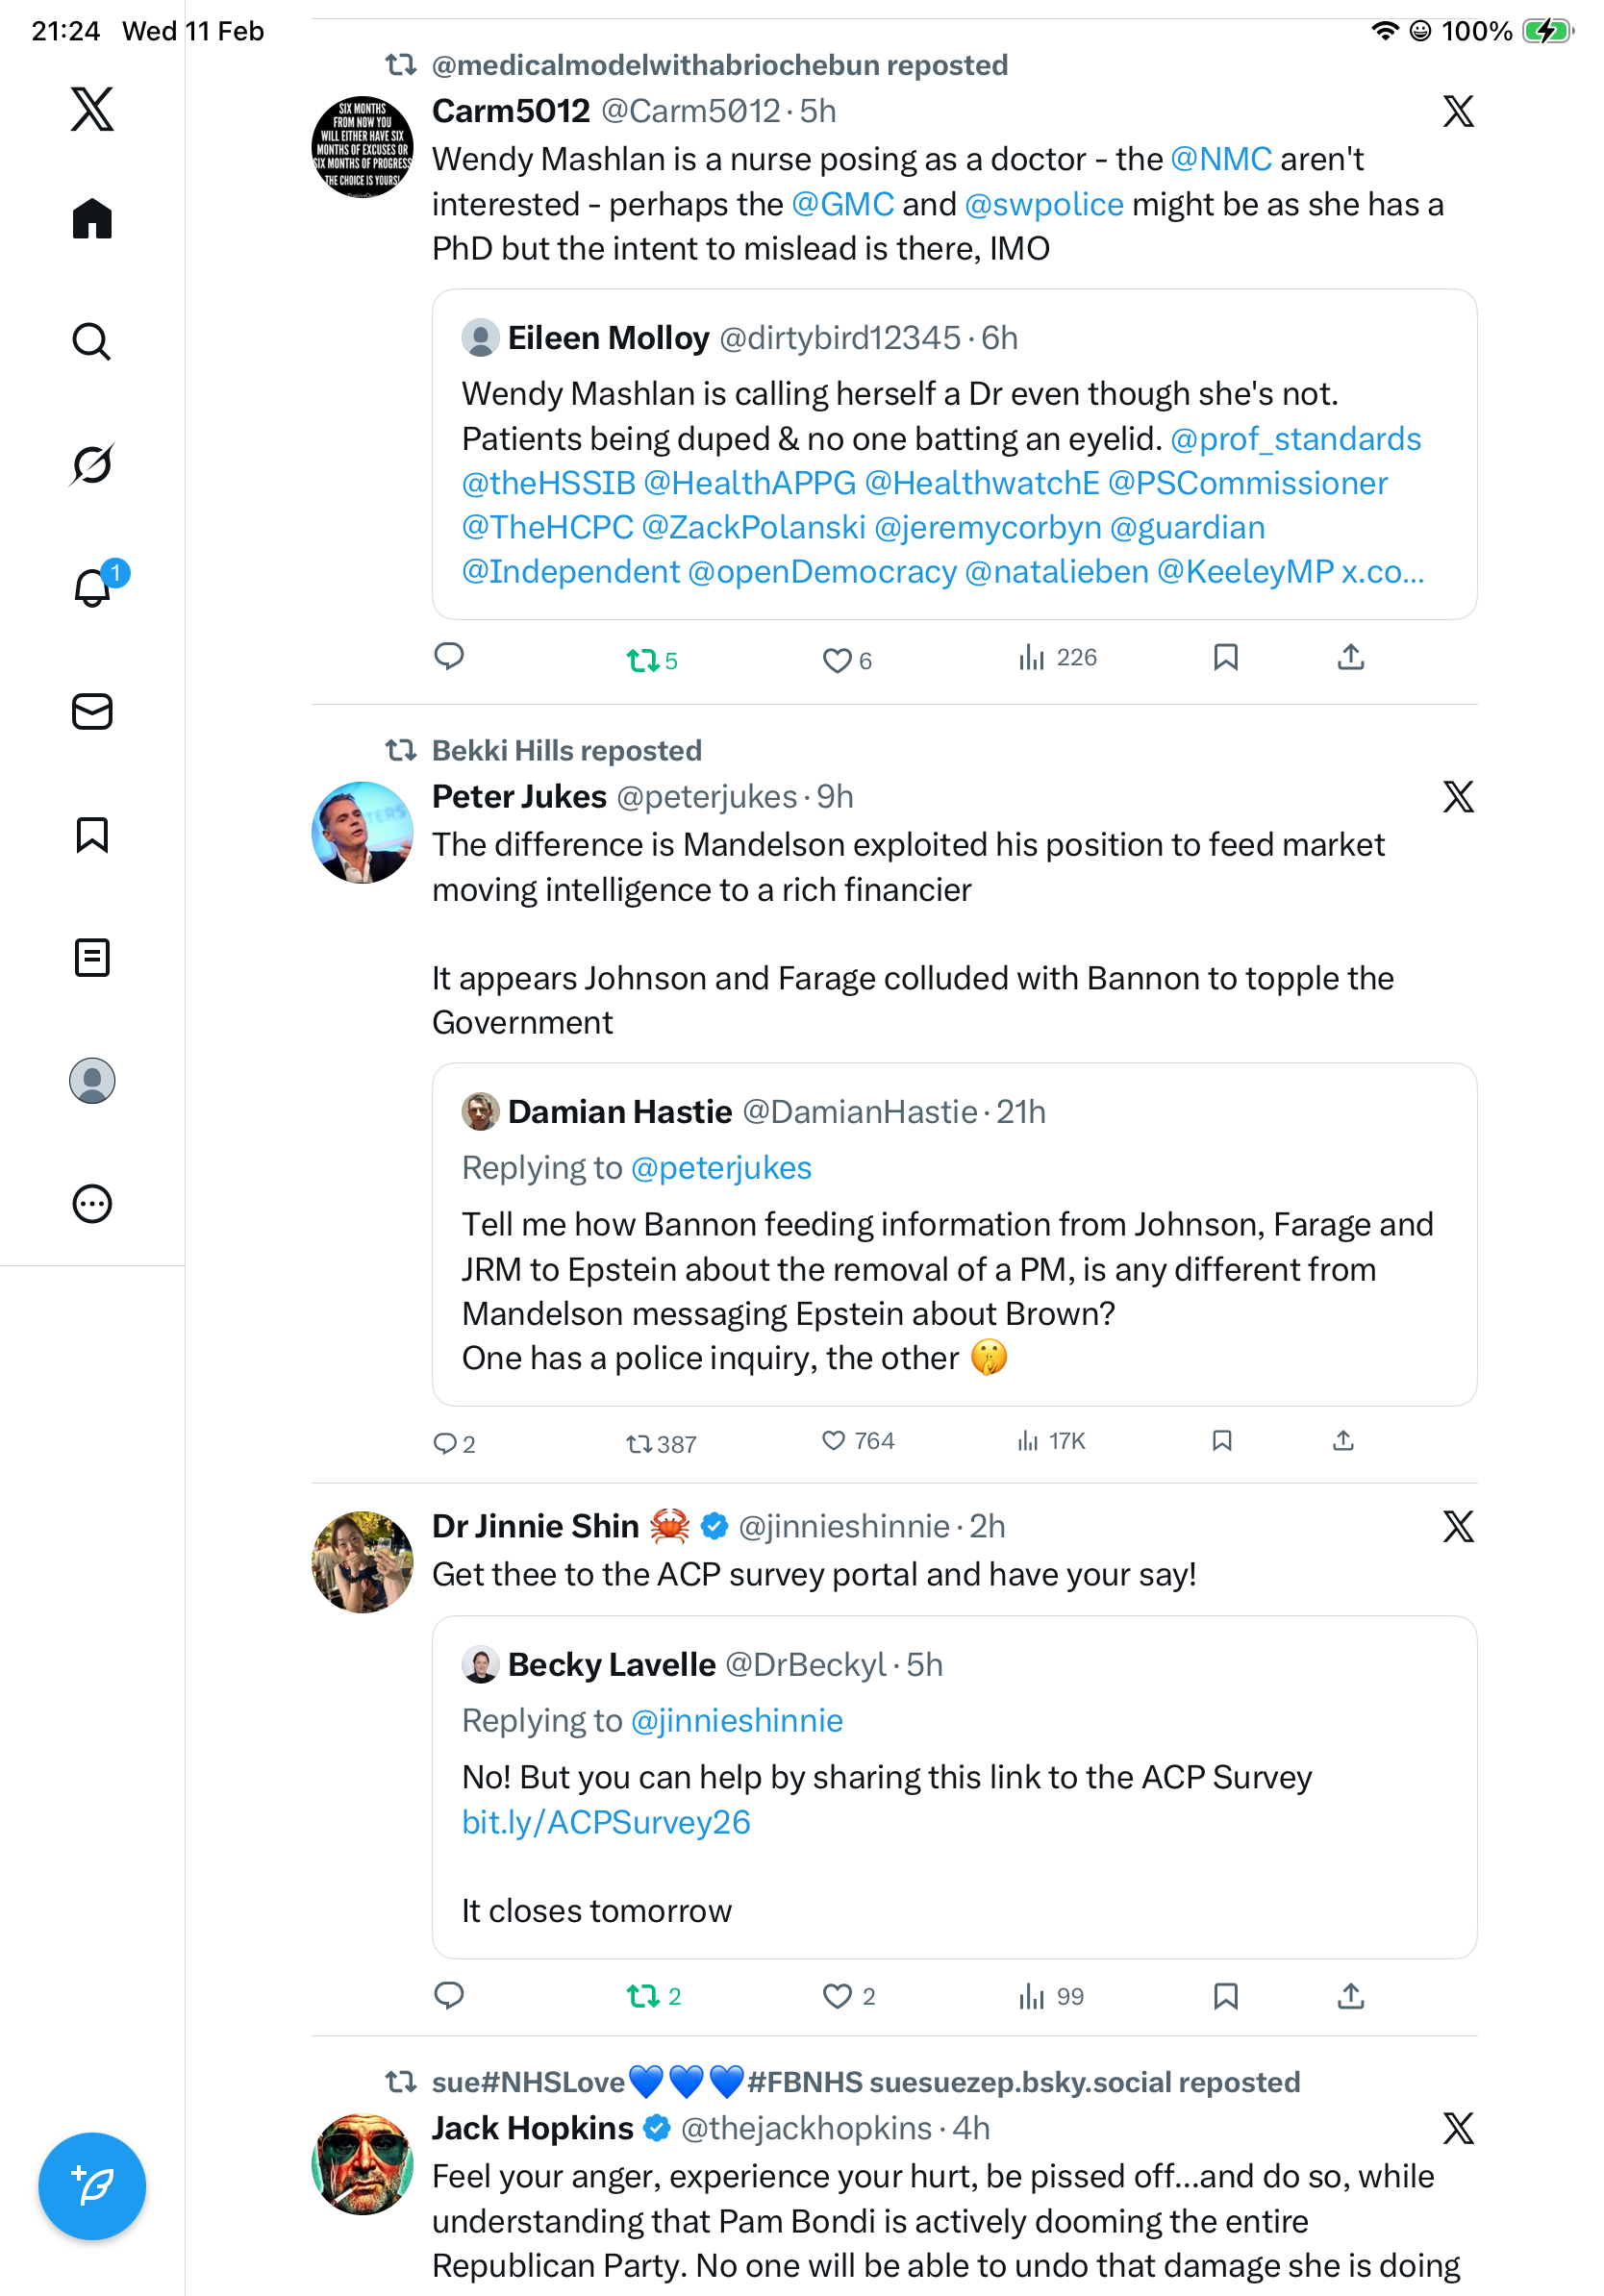Open your profile from the sidebar avatar
Viewport: 1604px width, 2296px height.
tap(92, 1080)
